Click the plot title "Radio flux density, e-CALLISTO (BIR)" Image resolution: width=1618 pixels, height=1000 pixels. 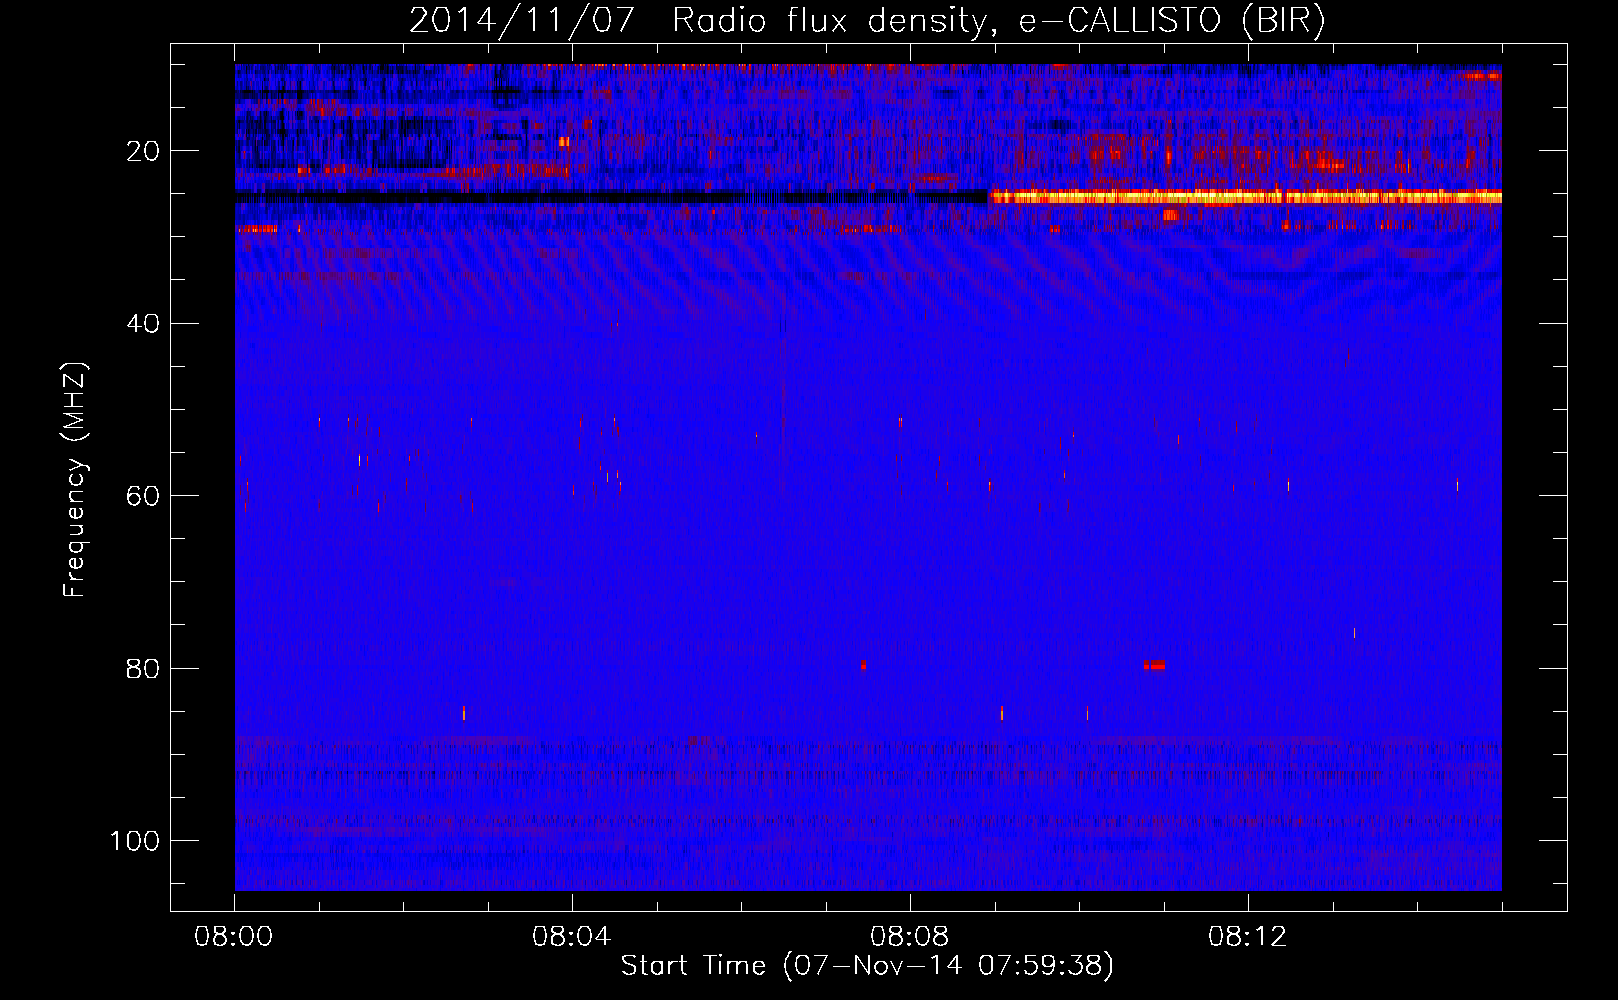click(999, 21)
